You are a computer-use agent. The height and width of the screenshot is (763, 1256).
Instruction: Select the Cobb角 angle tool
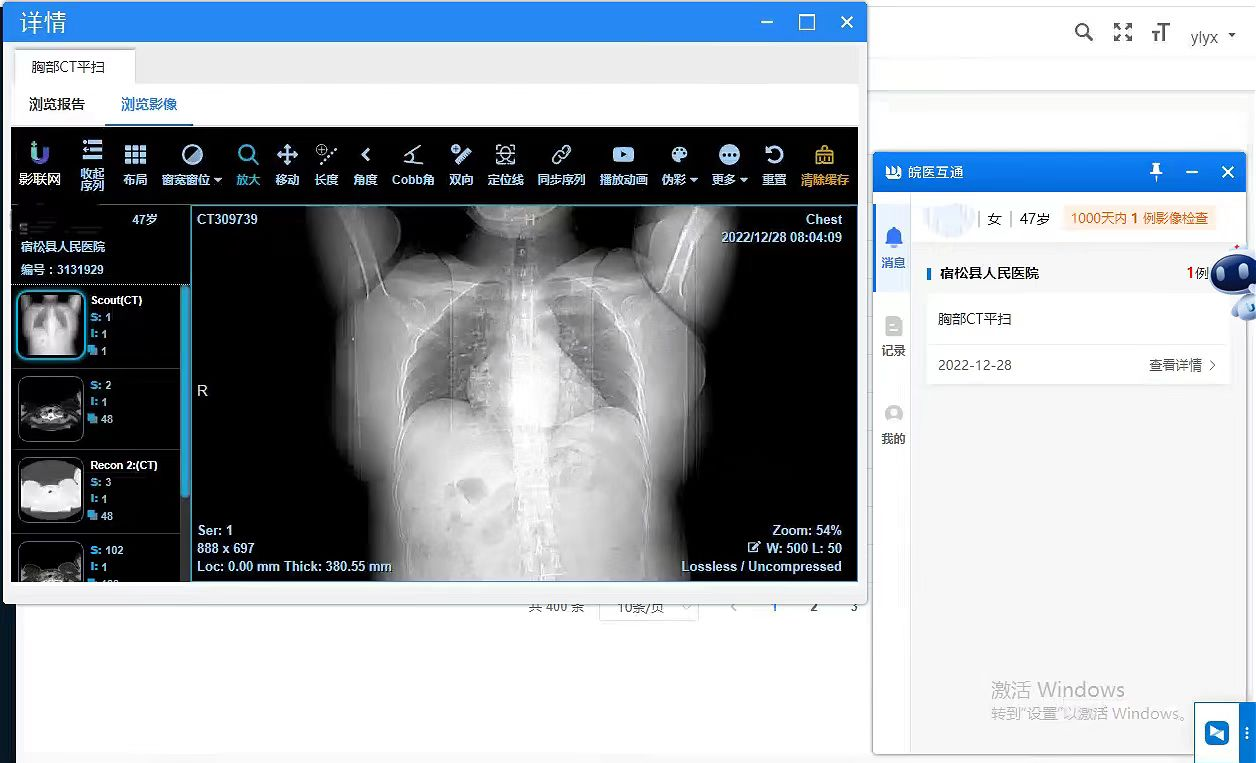413,165
